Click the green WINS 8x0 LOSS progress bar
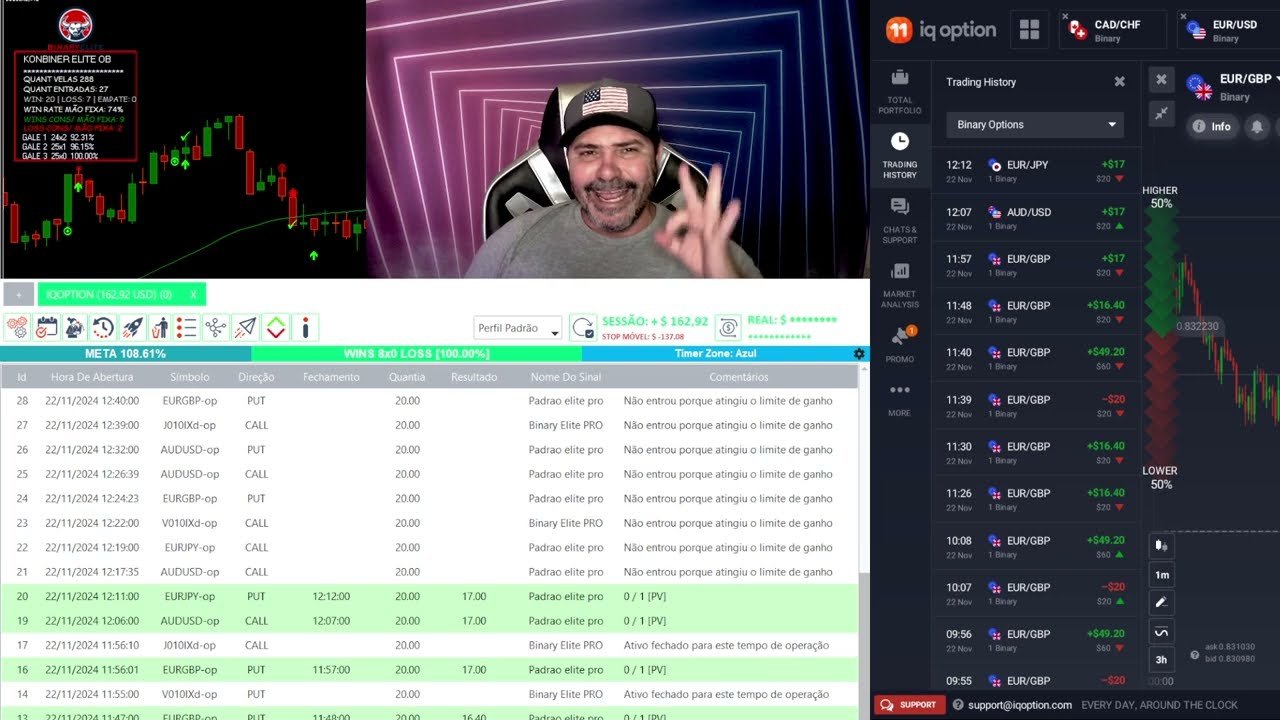 coord(416,354)
